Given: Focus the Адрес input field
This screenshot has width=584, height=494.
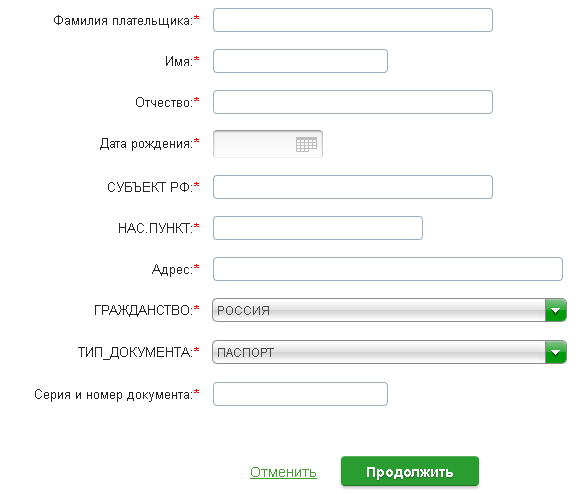Looking at the screenshot, I should click(388, 269).
